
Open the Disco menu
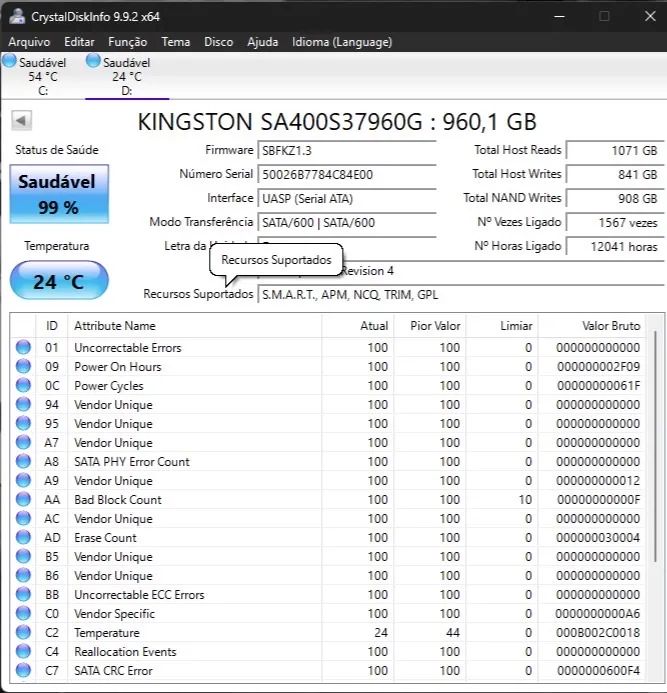click(218, 42)
